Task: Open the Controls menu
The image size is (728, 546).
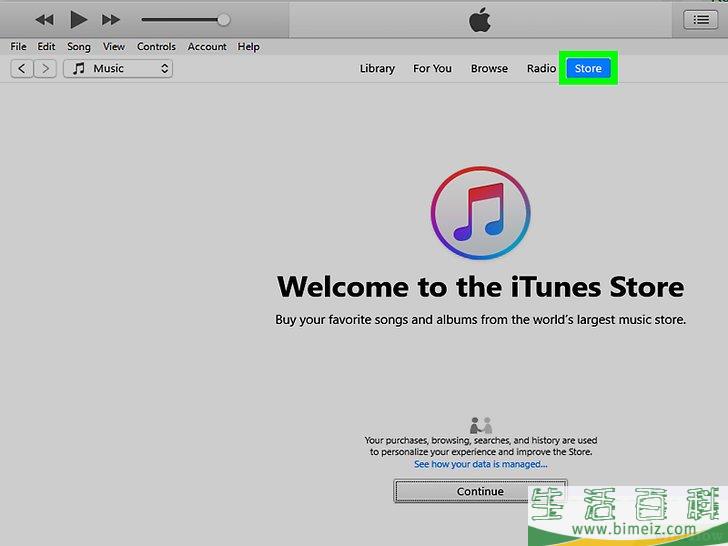Action: pos(156,47)
